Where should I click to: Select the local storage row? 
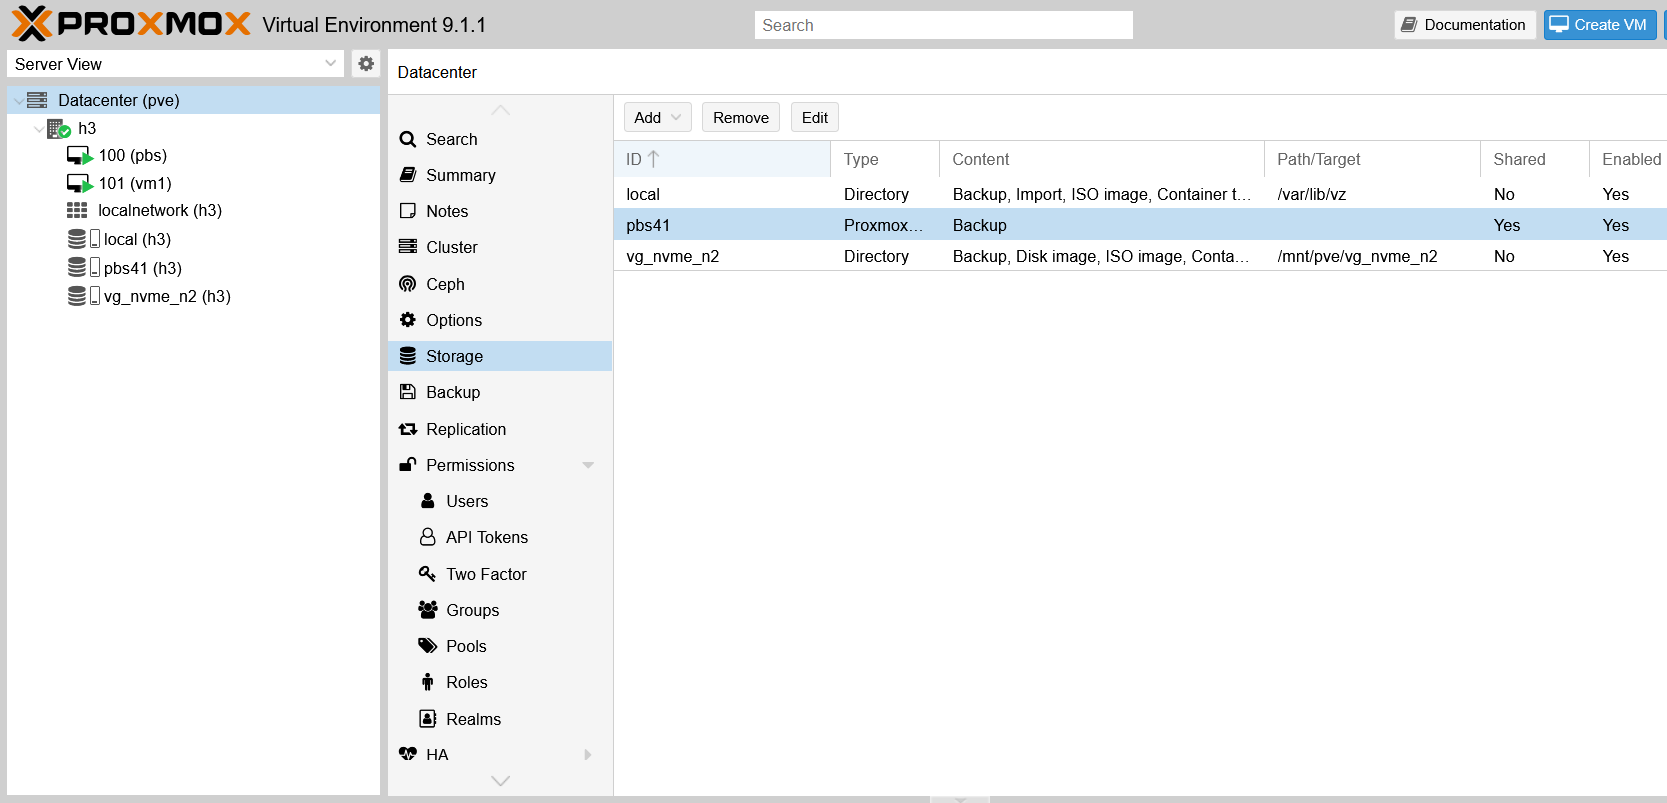click(1140, 194)
